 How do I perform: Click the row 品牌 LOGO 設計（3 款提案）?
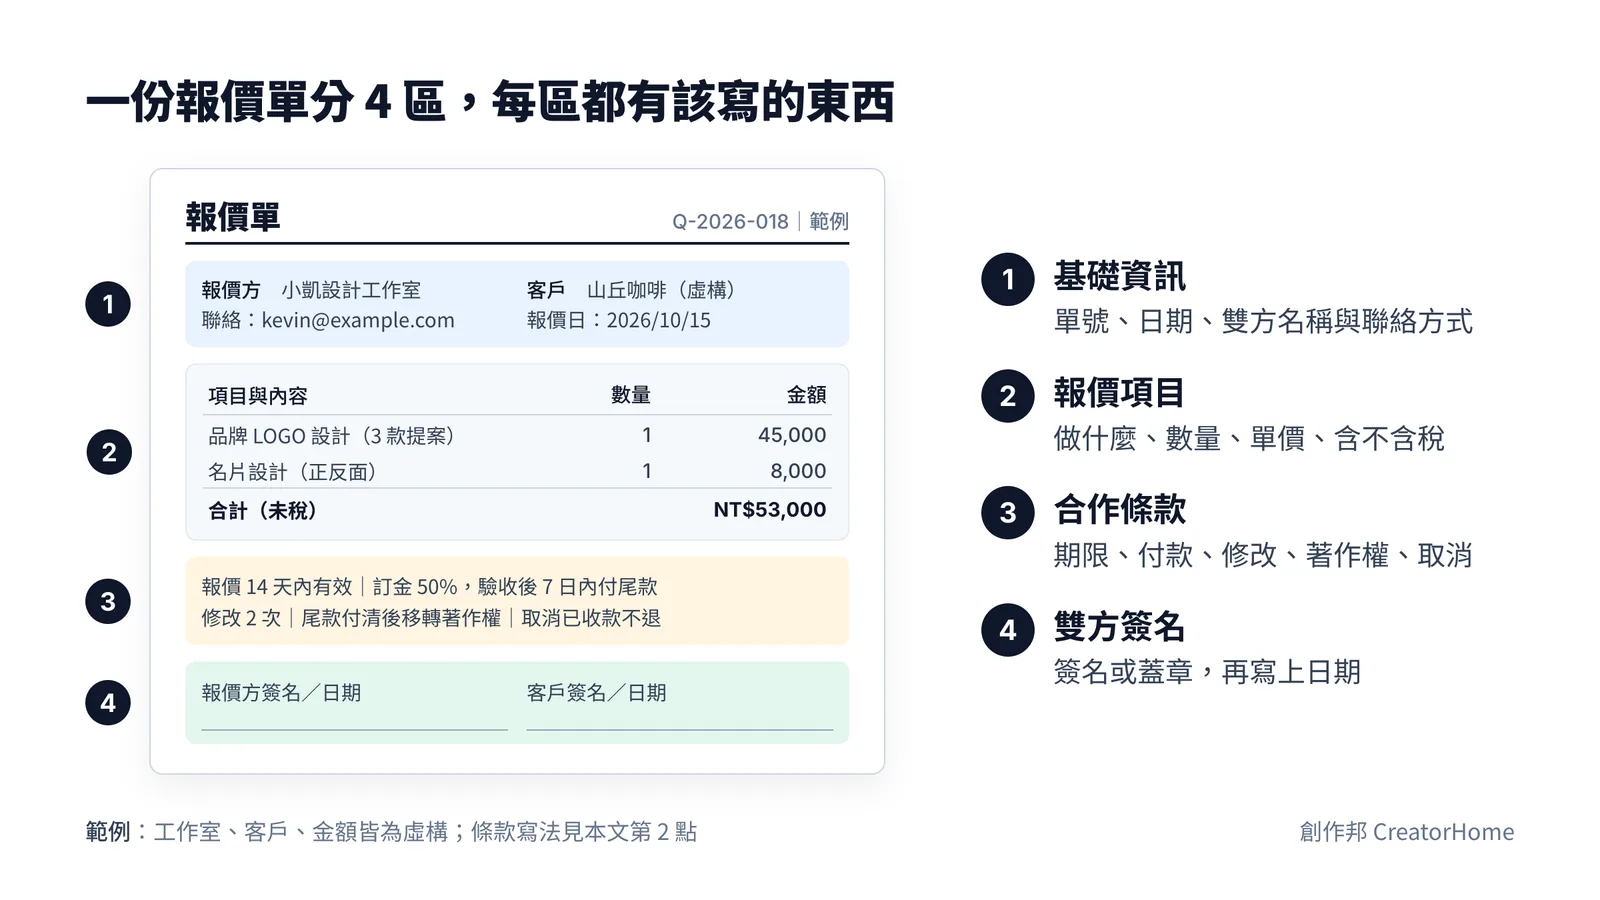tap(517, 435)
